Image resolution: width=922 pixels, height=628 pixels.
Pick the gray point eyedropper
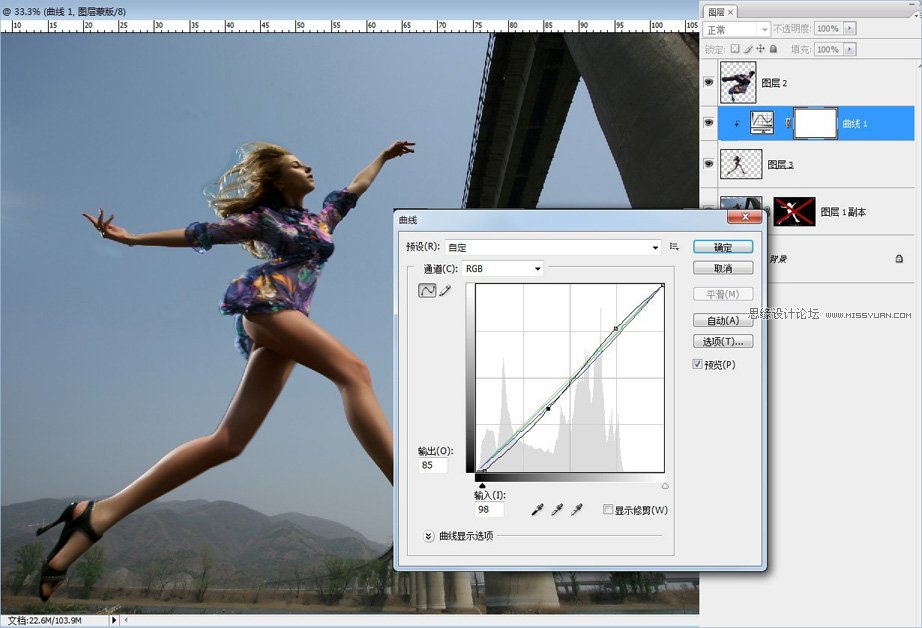[x=557, y=510]
